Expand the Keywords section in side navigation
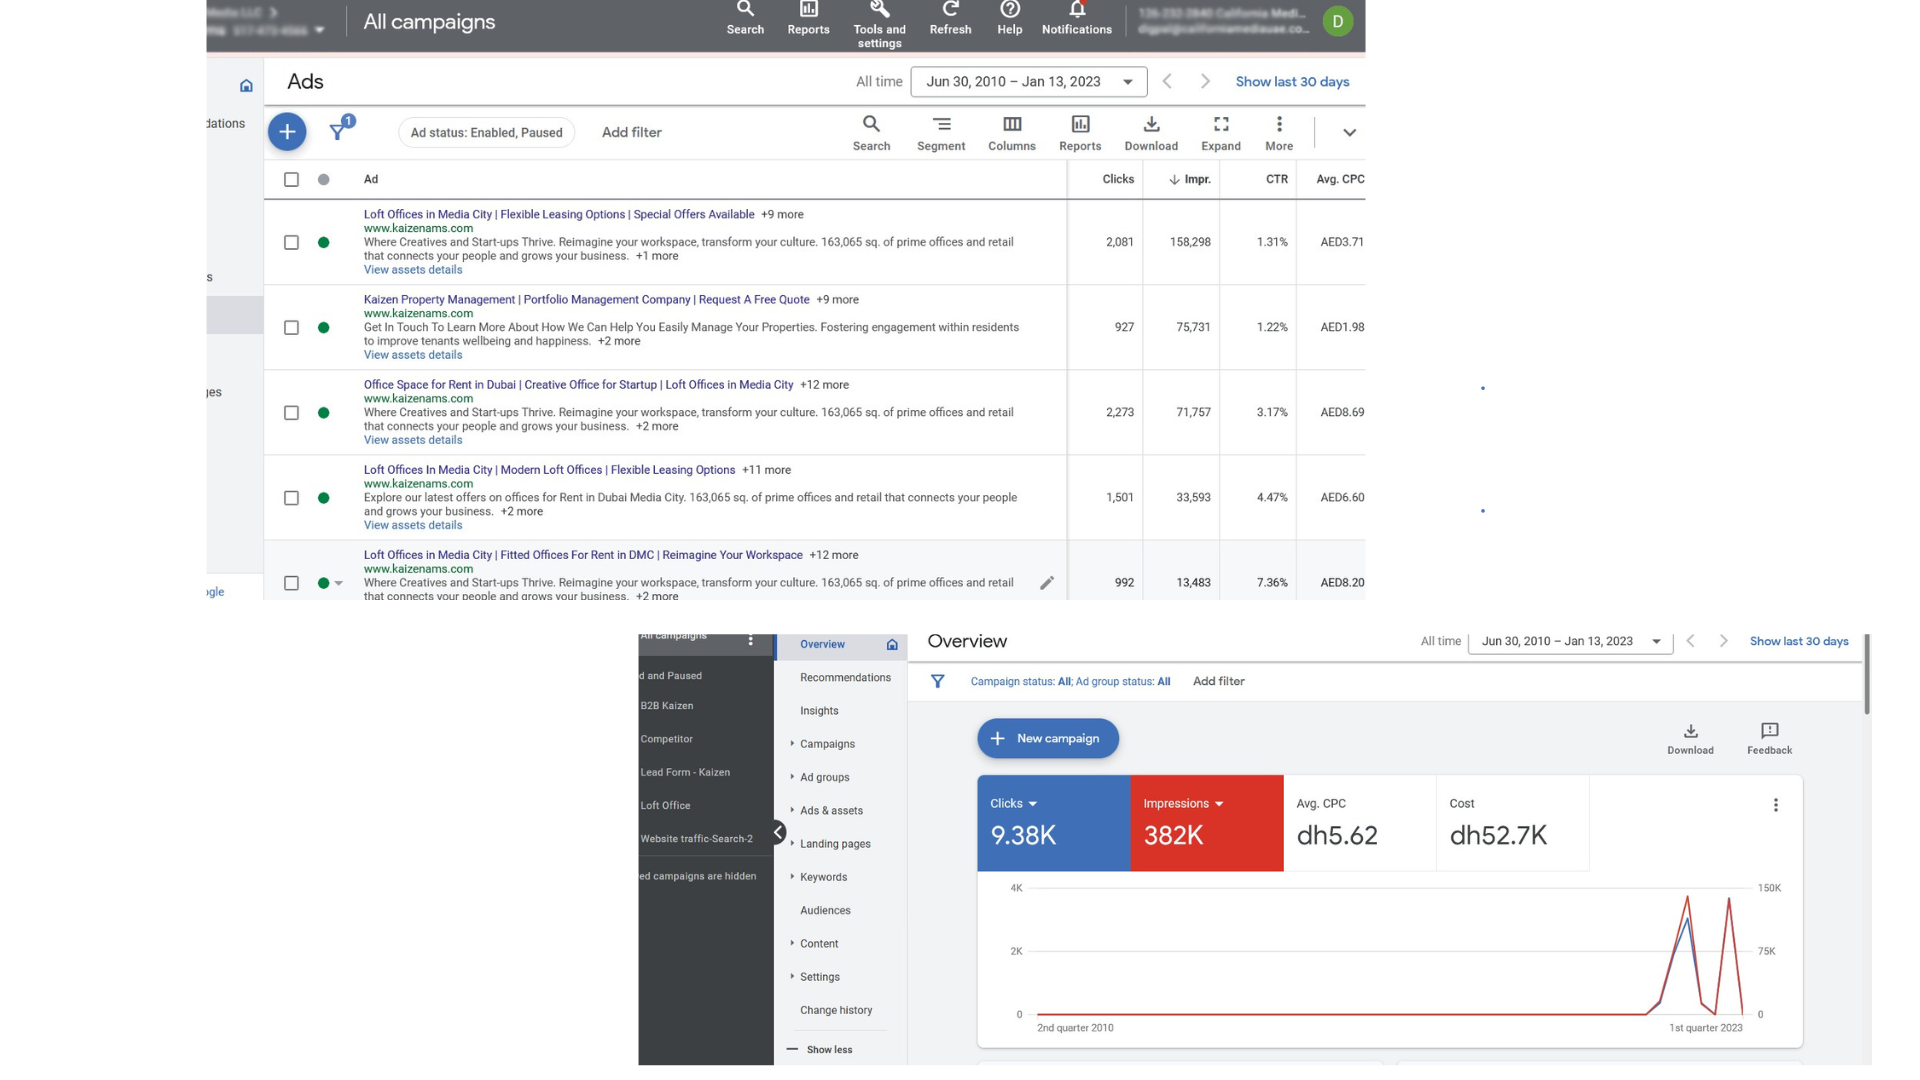This screenshot has width=1920, height=1080. [823, 877]
